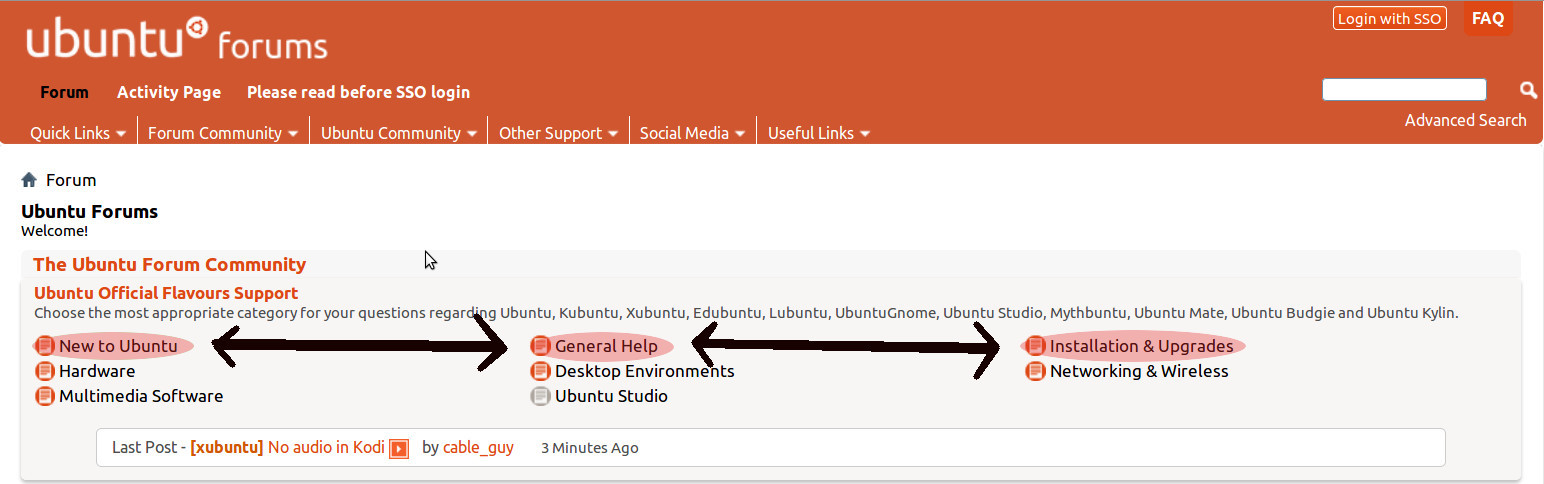The width and height of the screenshot is (1544, 484).
Task: Click into the search input field
Action: pos(1404,90)
